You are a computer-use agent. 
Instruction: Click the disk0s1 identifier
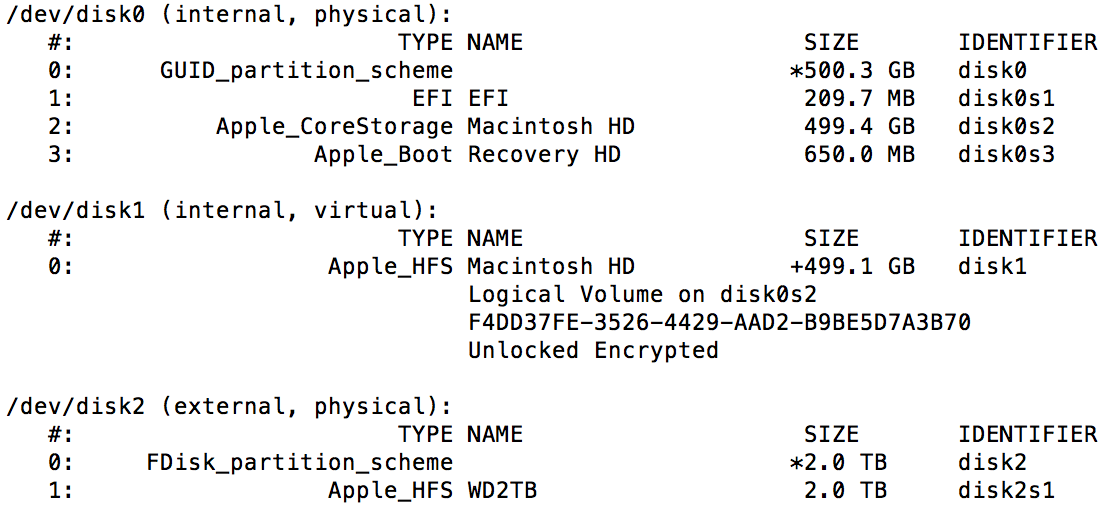click(x=1006, y=98)
